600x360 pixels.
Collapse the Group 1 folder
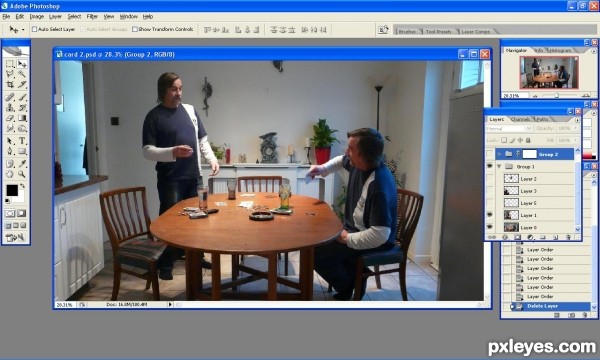(x=499, y=167)
